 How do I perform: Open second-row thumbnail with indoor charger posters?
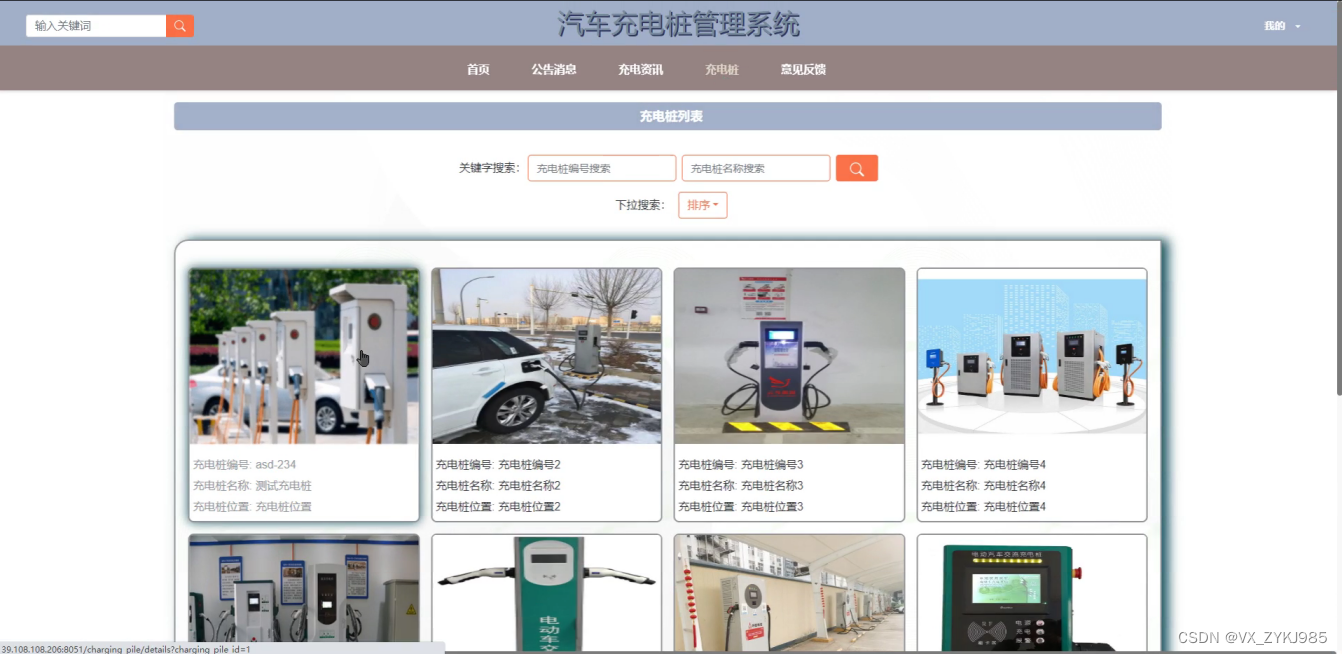pyautogui.click(x=304, y=593)
